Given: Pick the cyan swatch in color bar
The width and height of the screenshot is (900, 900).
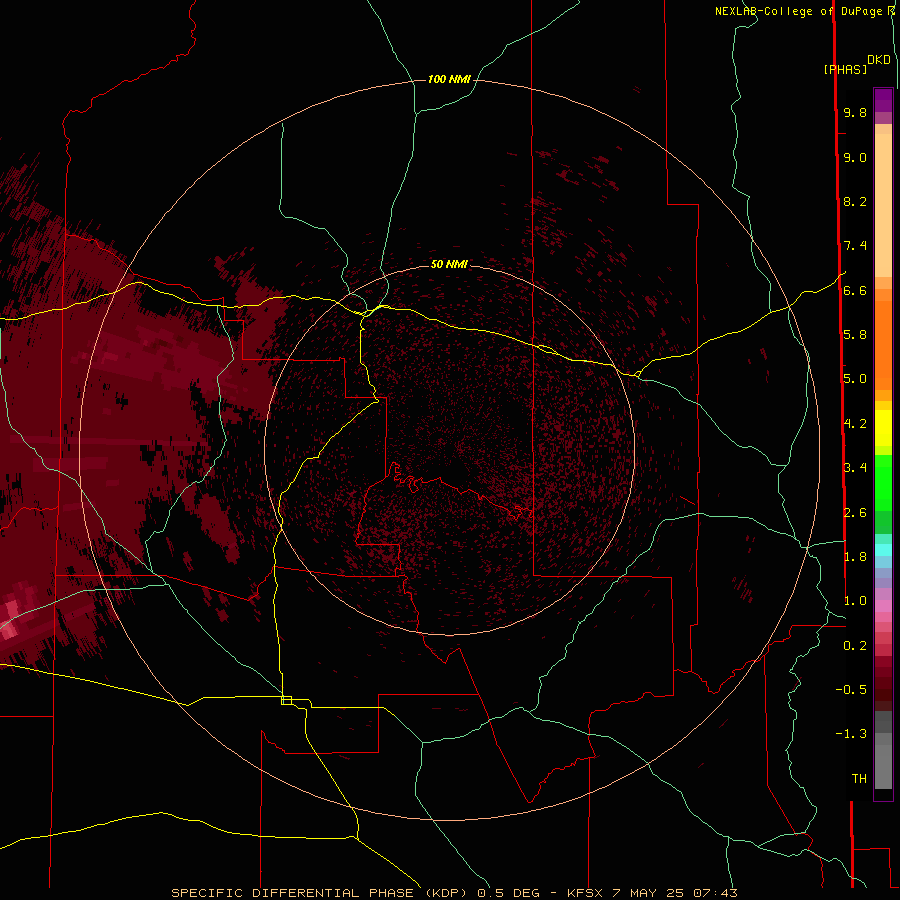Looking at the screenshot, I should pos(883,550).
